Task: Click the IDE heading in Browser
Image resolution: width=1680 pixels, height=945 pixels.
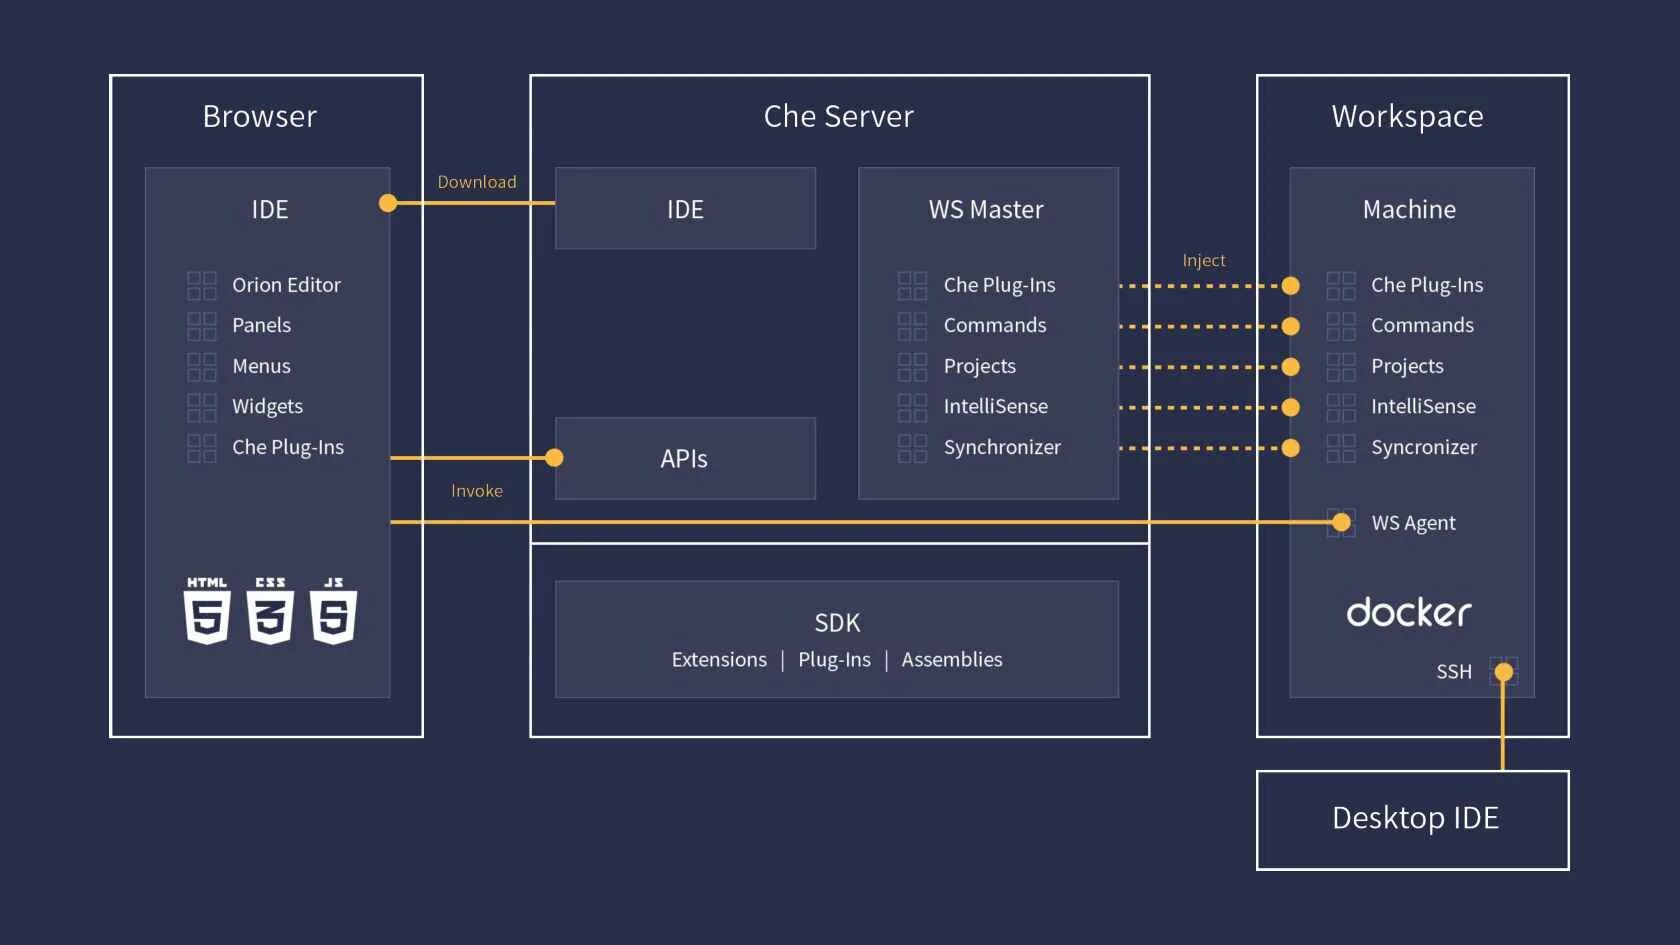Action: (x=270, y=209)
